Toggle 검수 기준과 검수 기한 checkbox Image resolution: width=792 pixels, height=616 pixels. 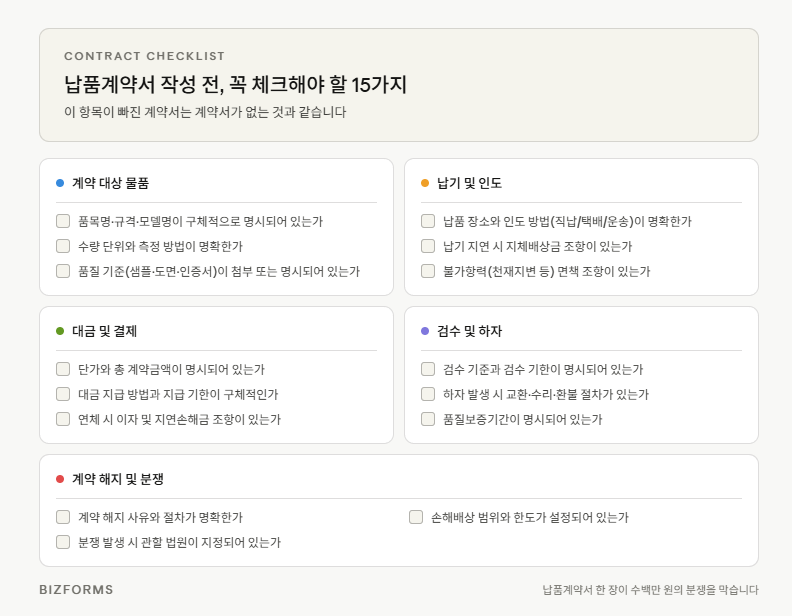coord(428,369)
